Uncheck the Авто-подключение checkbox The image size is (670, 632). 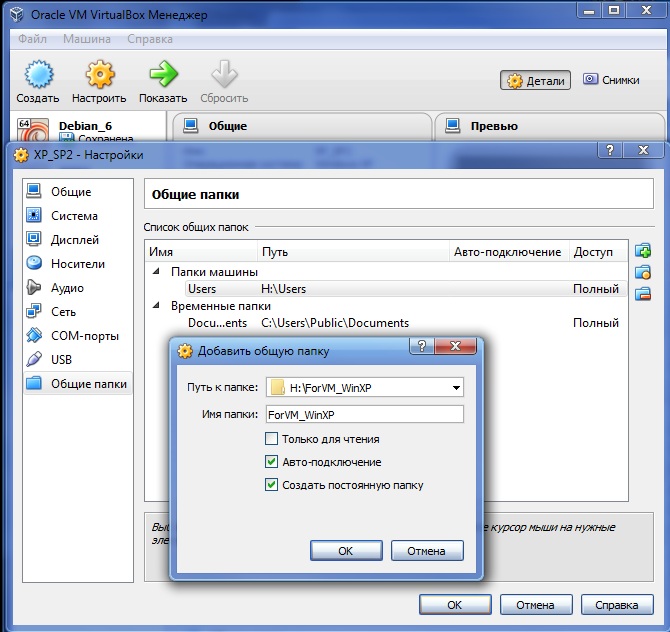click(271, 462)
